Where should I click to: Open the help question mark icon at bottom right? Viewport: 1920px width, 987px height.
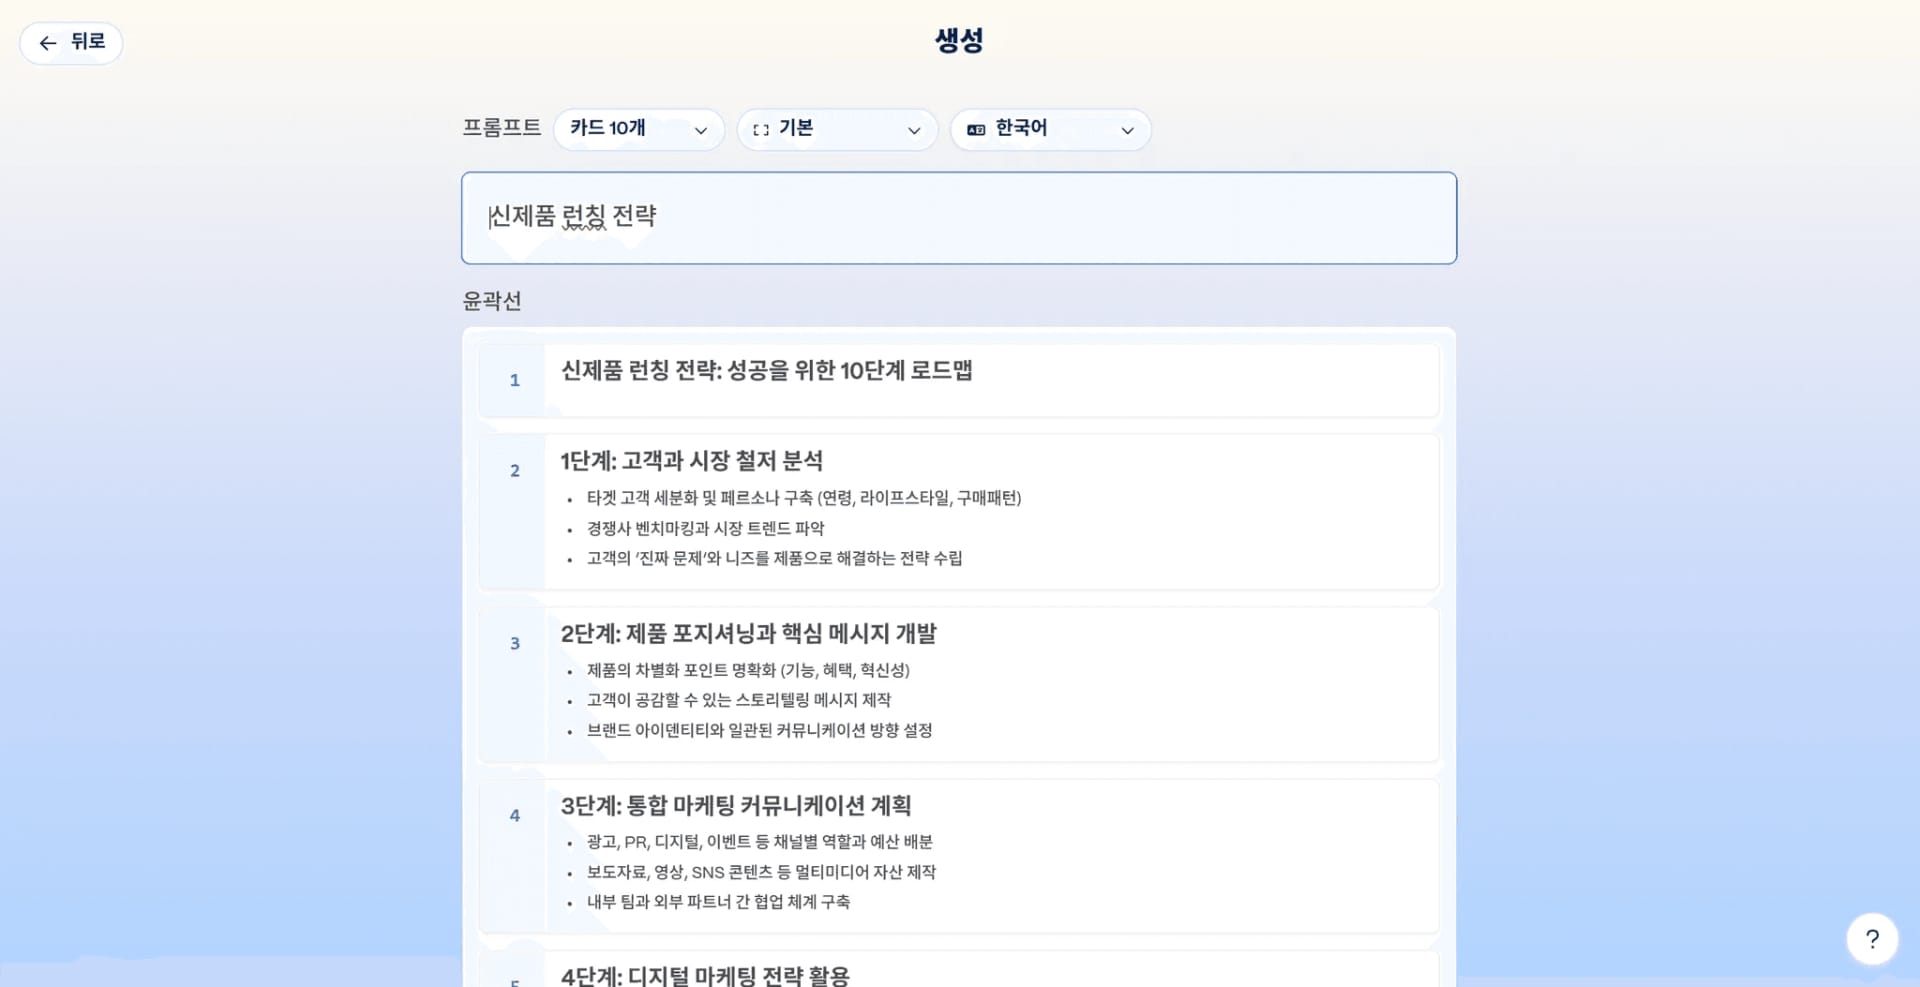[x=1873, y=938]
